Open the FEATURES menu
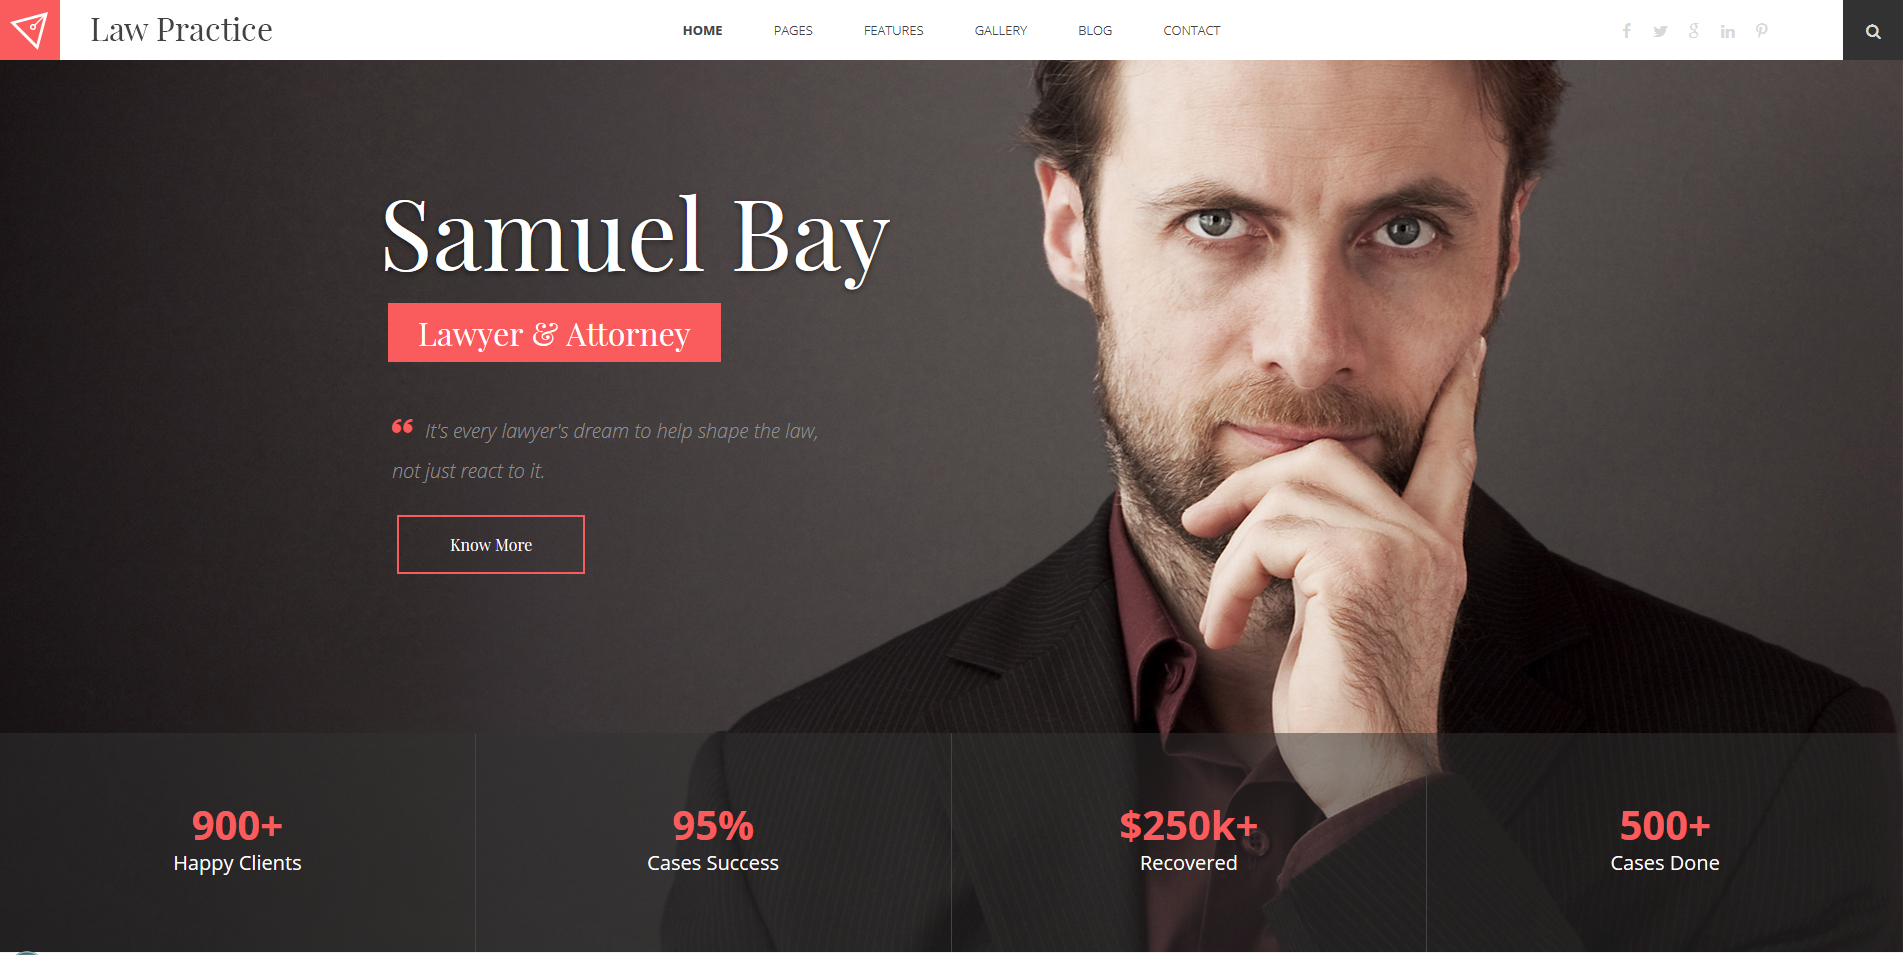This screenshot has width=1903, height=955. (893, 31)
